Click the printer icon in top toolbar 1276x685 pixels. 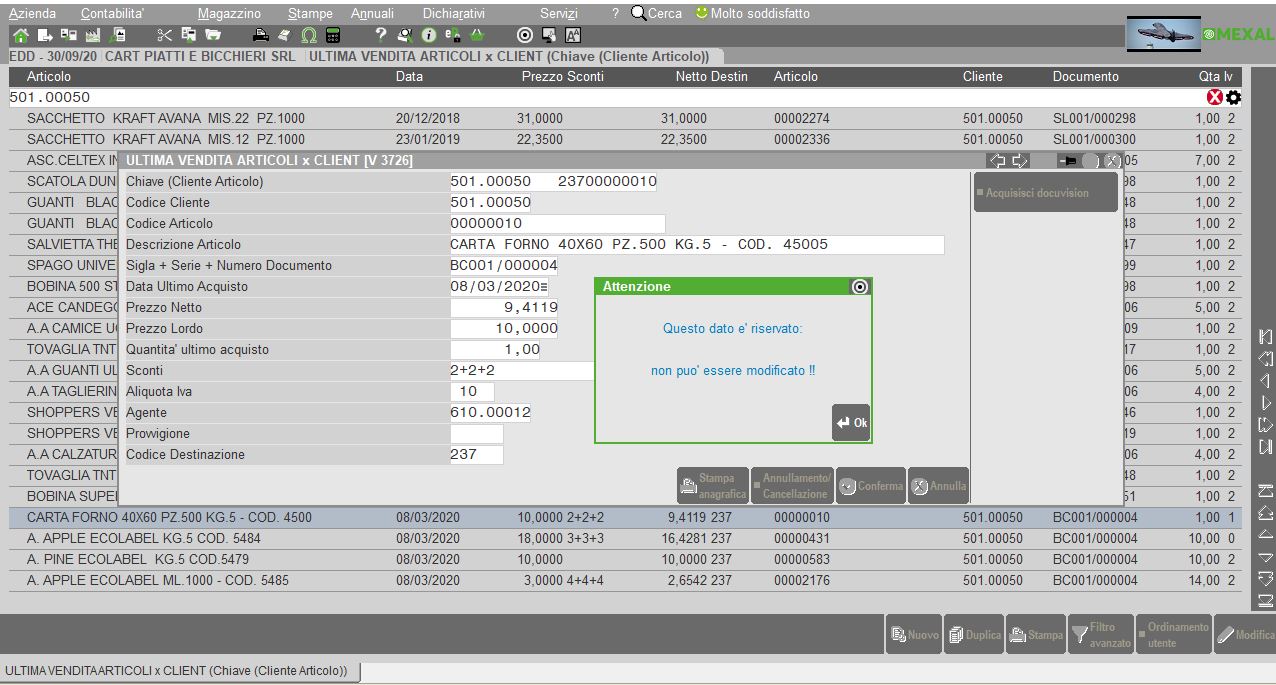pyautogui.click(x=261, y=35)
